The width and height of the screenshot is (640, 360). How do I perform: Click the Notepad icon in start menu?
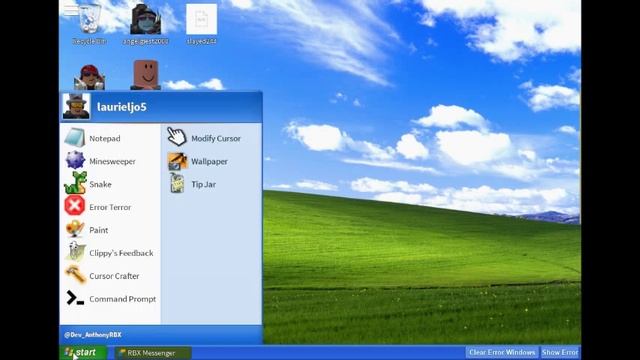click(x=75, y=138)
